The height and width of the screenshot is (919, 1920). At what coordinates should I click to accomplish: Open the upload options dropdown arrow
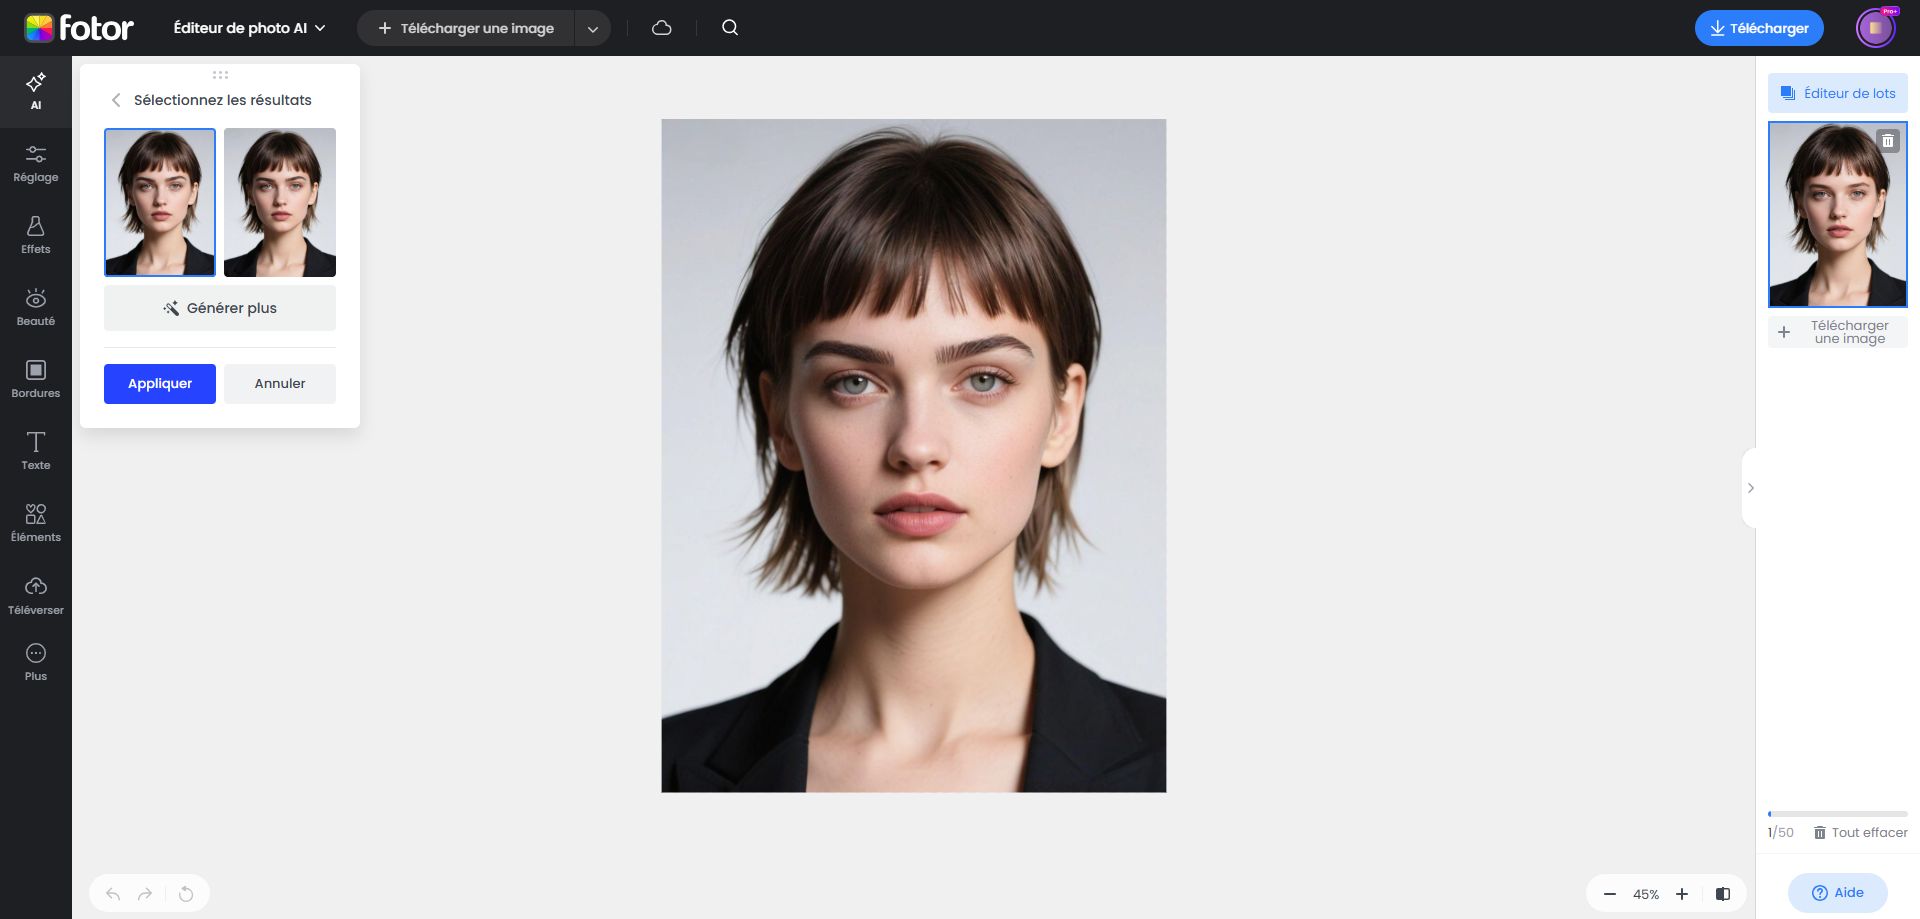[592, 29]
